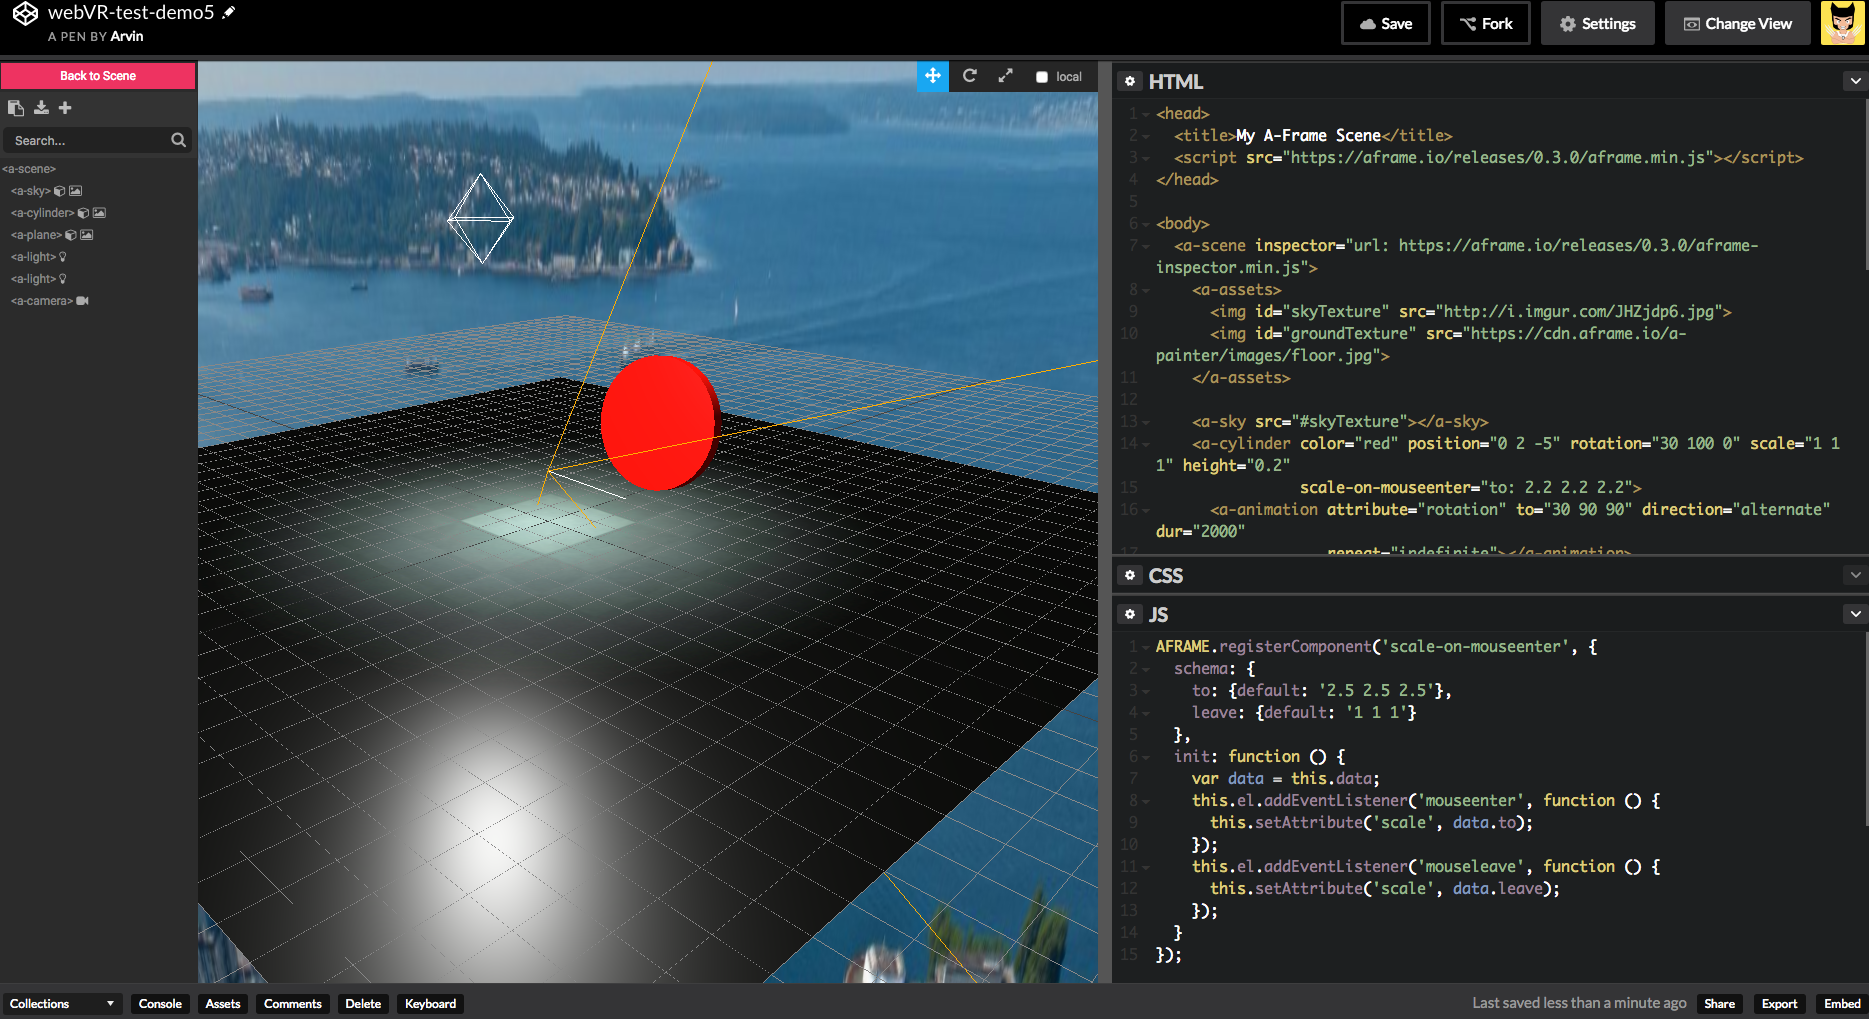Fold HTML line 1 head tag
The height and width of the screenshot is (1019, 1869).
(x=1146, y=114)
